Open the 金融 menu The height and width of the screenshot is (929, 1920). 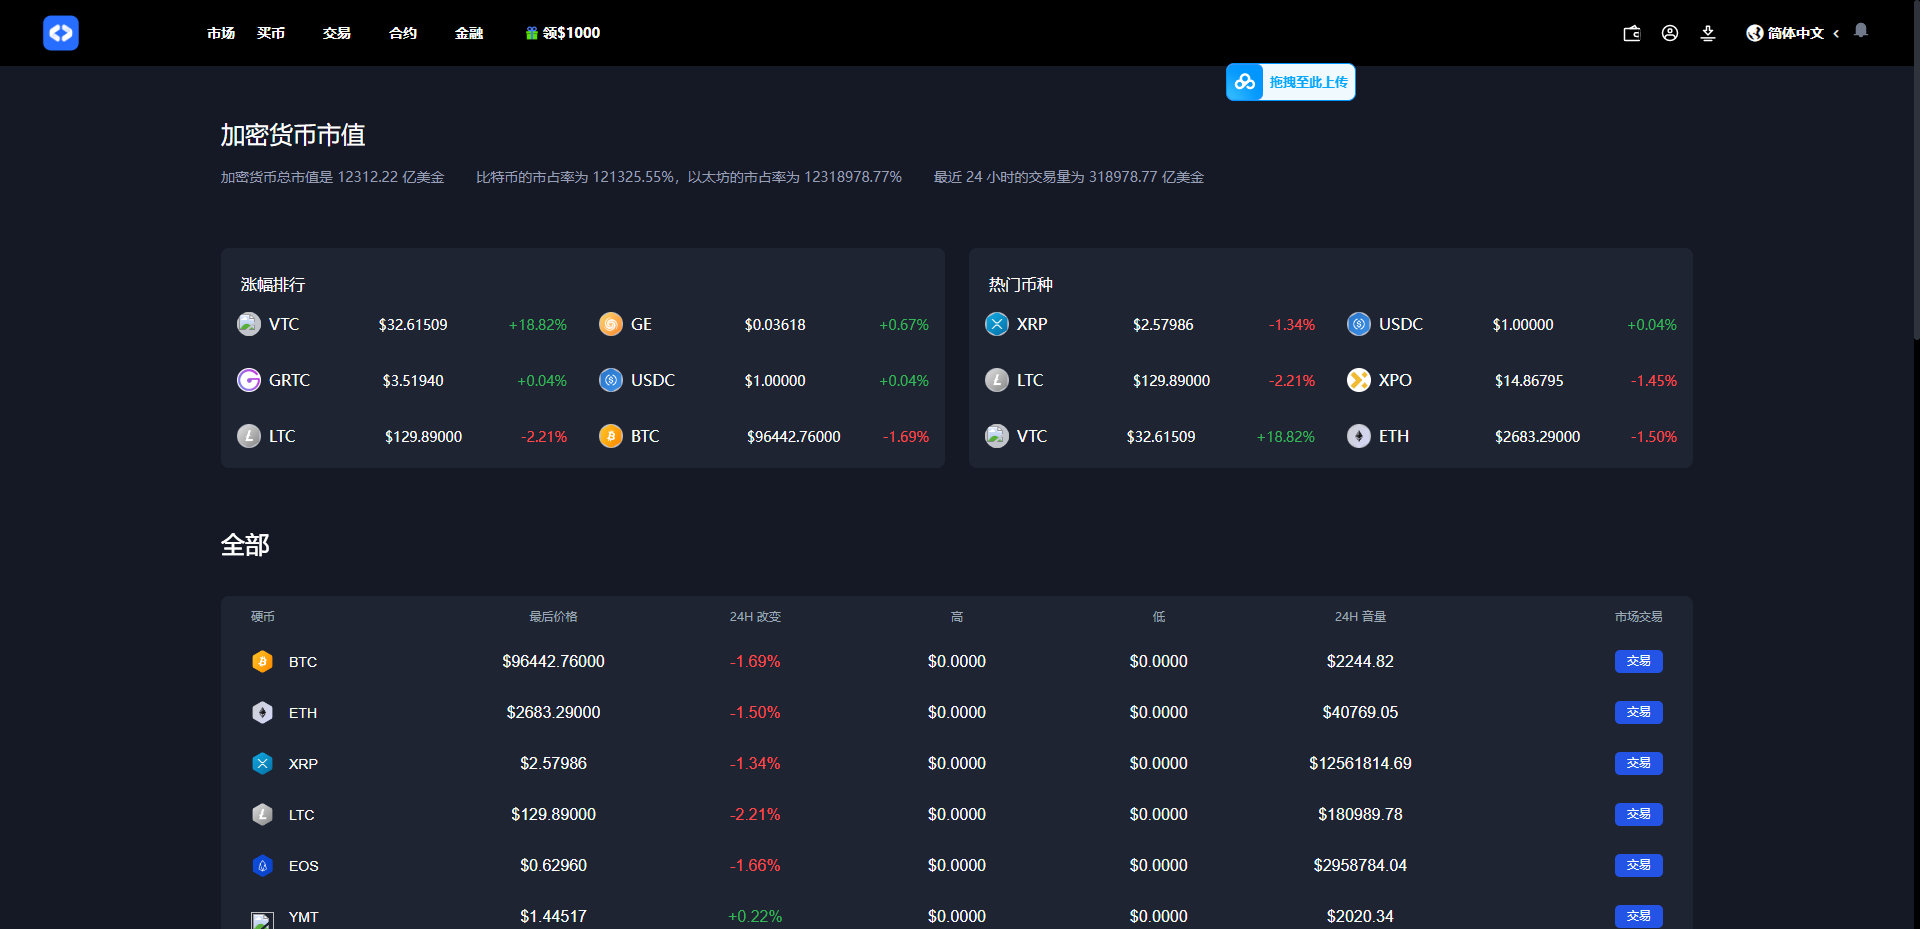[x=468, y=33]
